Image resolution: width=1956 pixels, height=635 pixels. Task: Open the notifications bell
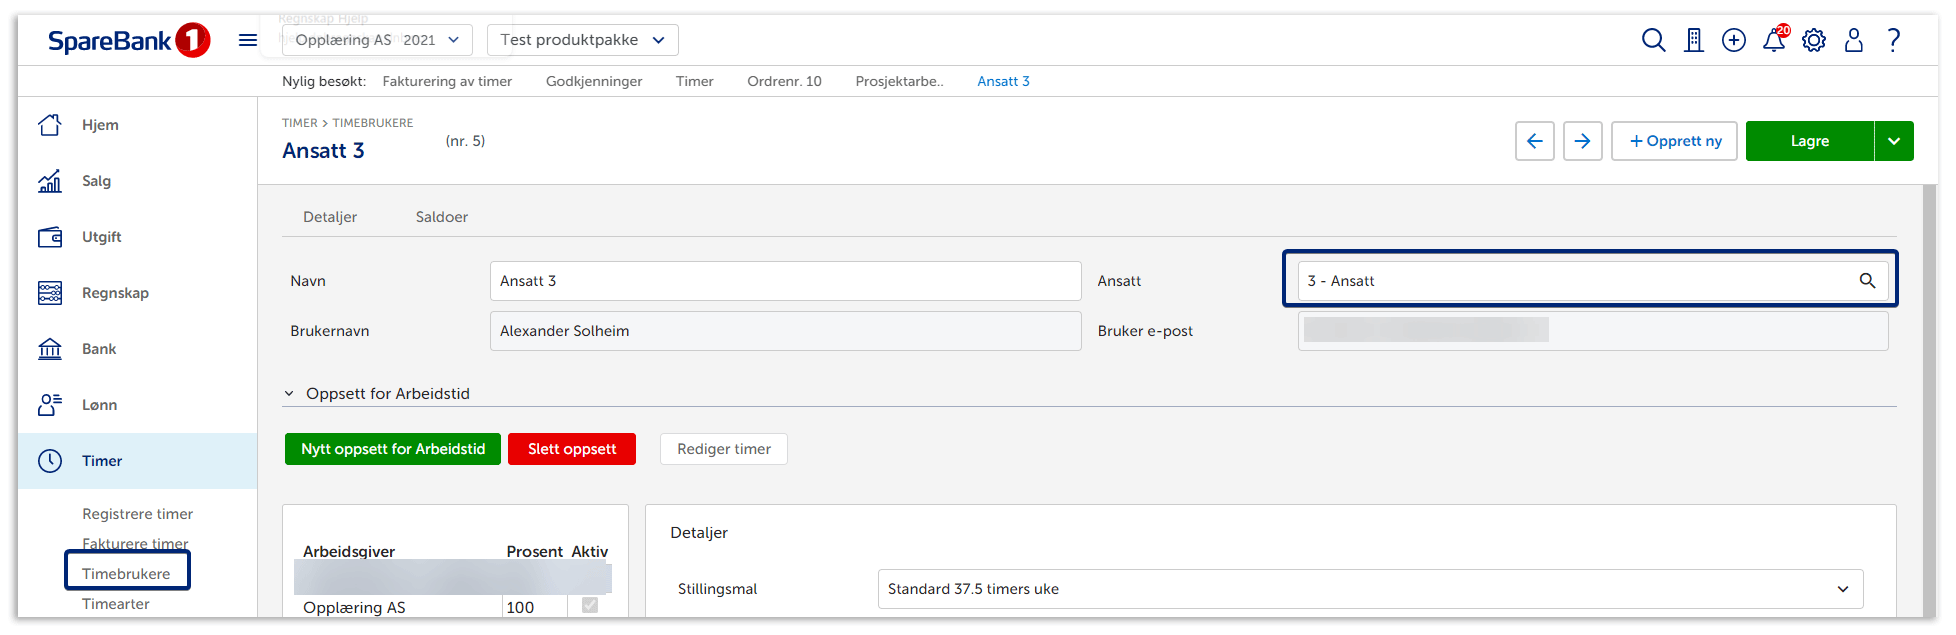pos(1774,40)
